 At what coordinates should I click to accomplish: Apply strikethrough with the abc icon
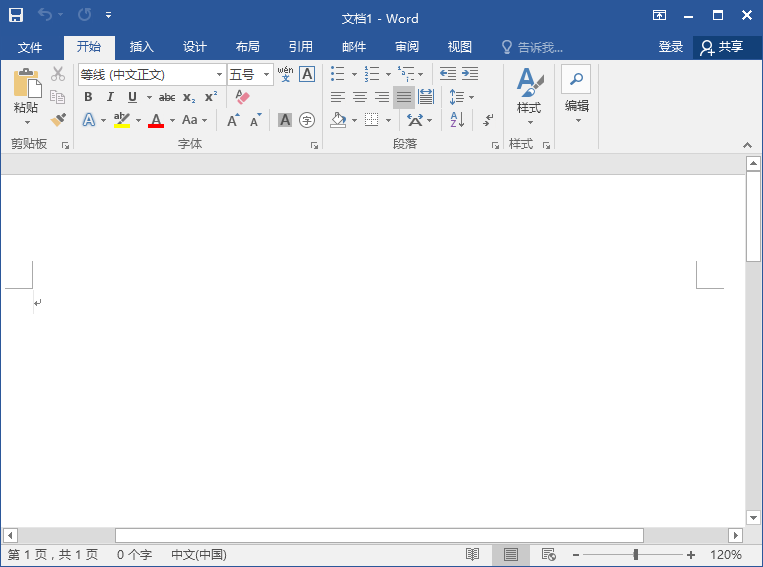click(167, 97)
